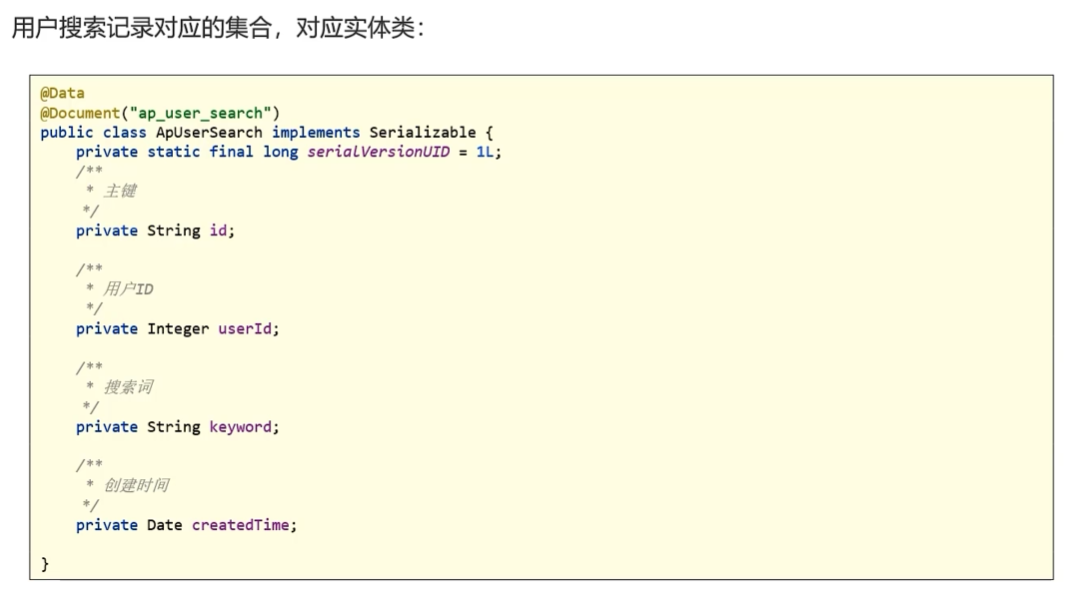This screenshot has height=589, width=1066.
Task: Click the Integer type keyword
Action: 178,329
